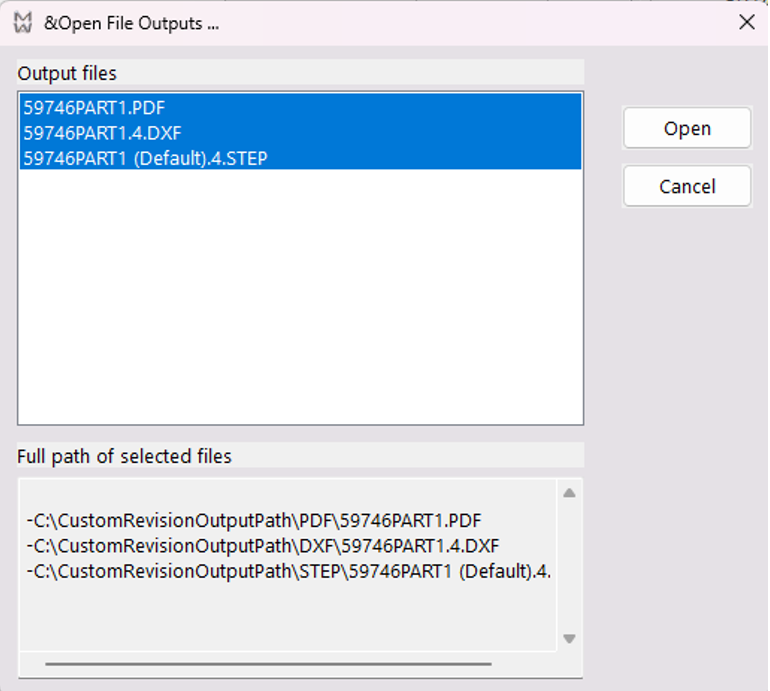Click the STEP full path line

tap(289, 571)
